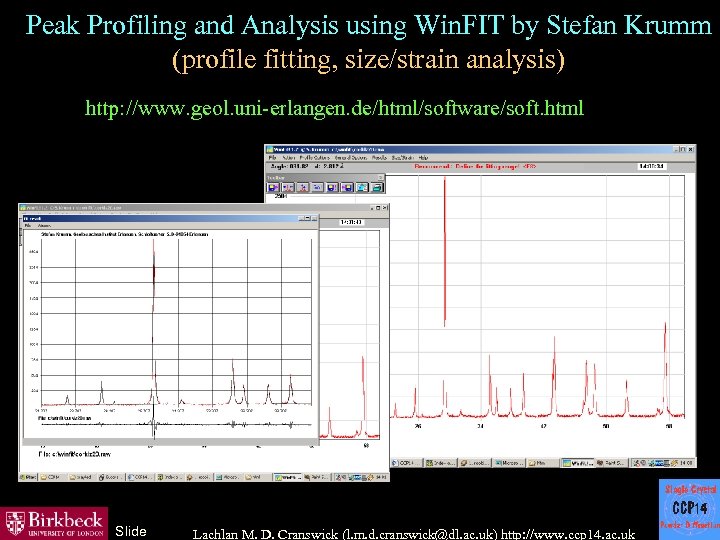Viewport: 720px width, 540px height.
Task: Click the difference curve below the fitted plot
Action: pos(176,425)
